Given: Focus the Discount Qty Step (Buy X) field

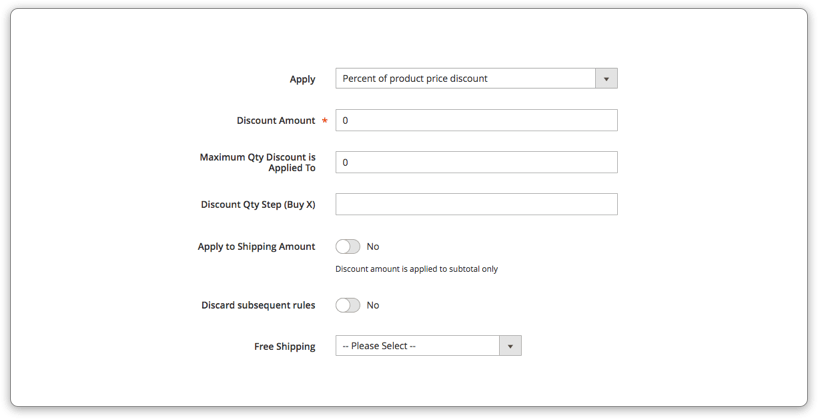Looking at the screenshot, I should pos(476,204).
